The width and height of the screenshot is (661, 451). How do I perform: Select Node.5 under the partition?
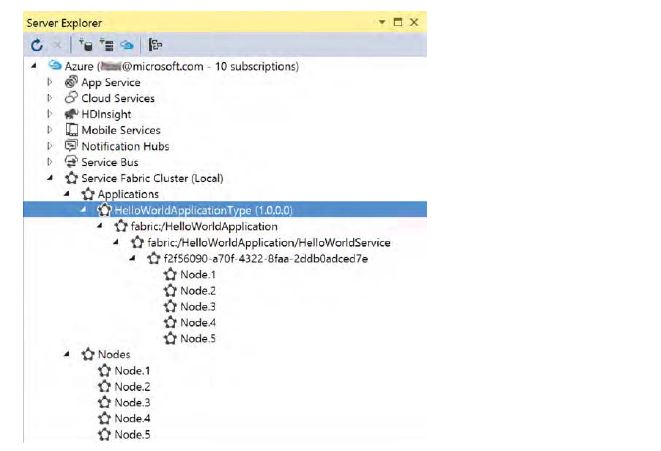(198, 338)
